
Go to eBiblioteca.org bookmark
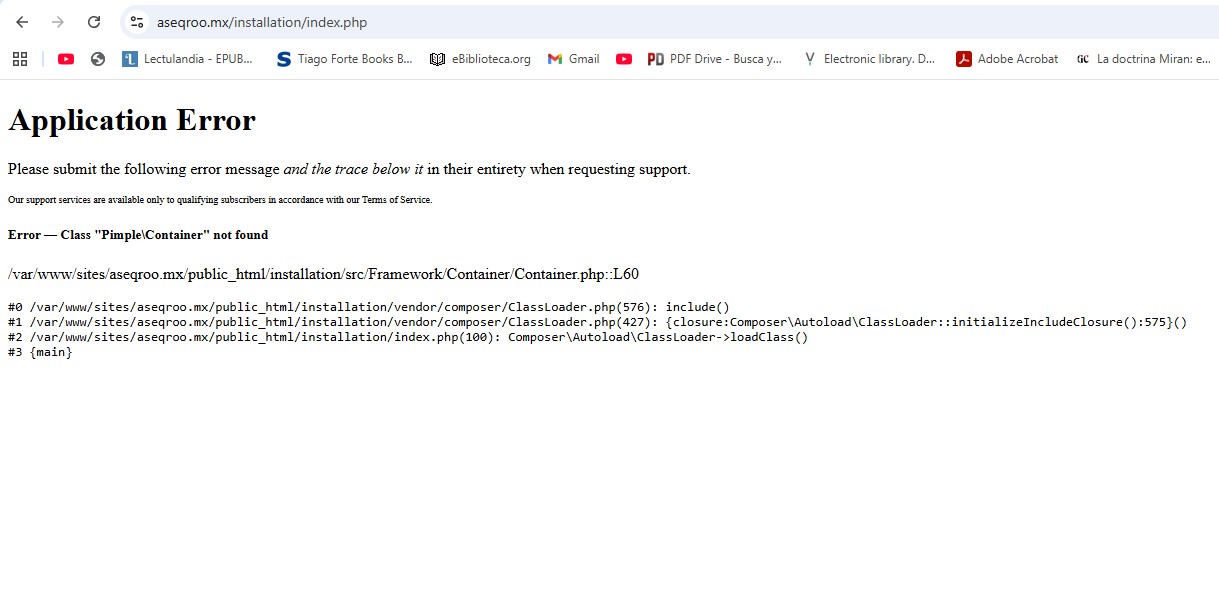click(x=480, y=59)
